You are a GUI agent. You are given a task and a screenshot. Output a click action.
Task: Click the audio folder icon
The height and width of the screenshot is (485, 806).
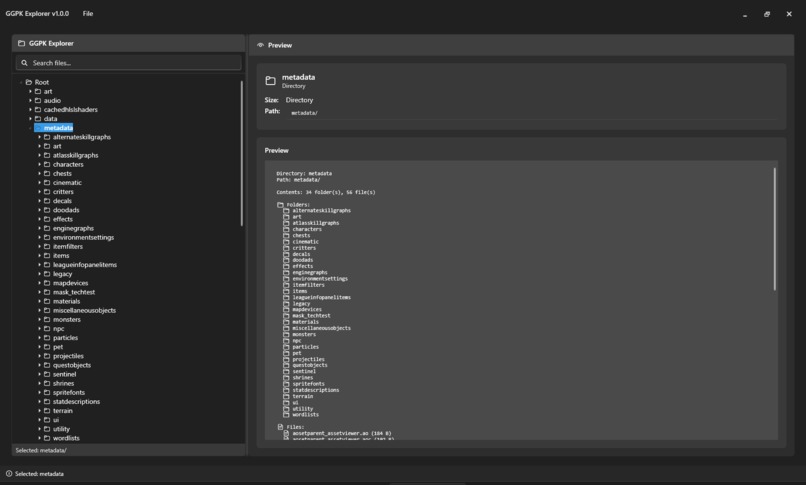pyautogui.click(x=38, y=101)
